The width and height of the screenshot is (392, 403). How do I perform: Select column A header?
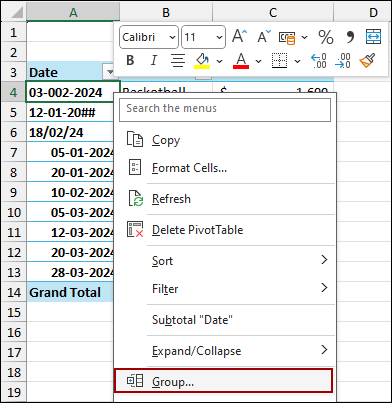point(73,13)
